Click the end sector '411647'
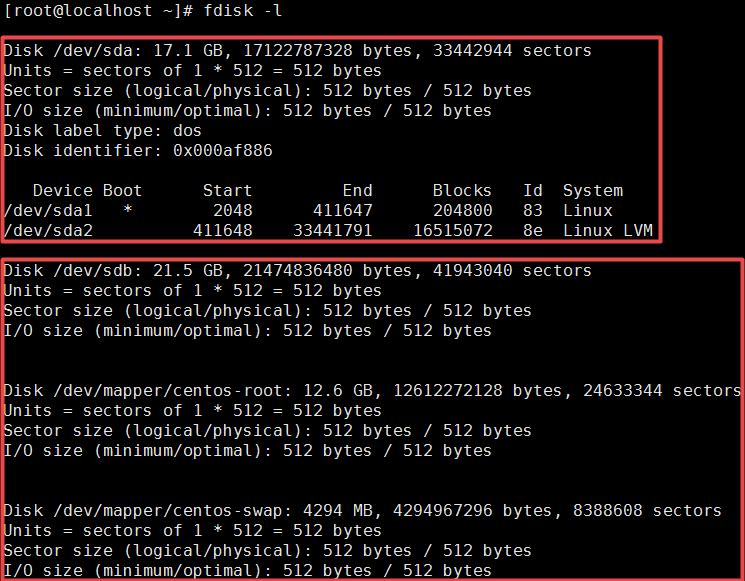Screen dimensions: 745x581 coord(343,210)
